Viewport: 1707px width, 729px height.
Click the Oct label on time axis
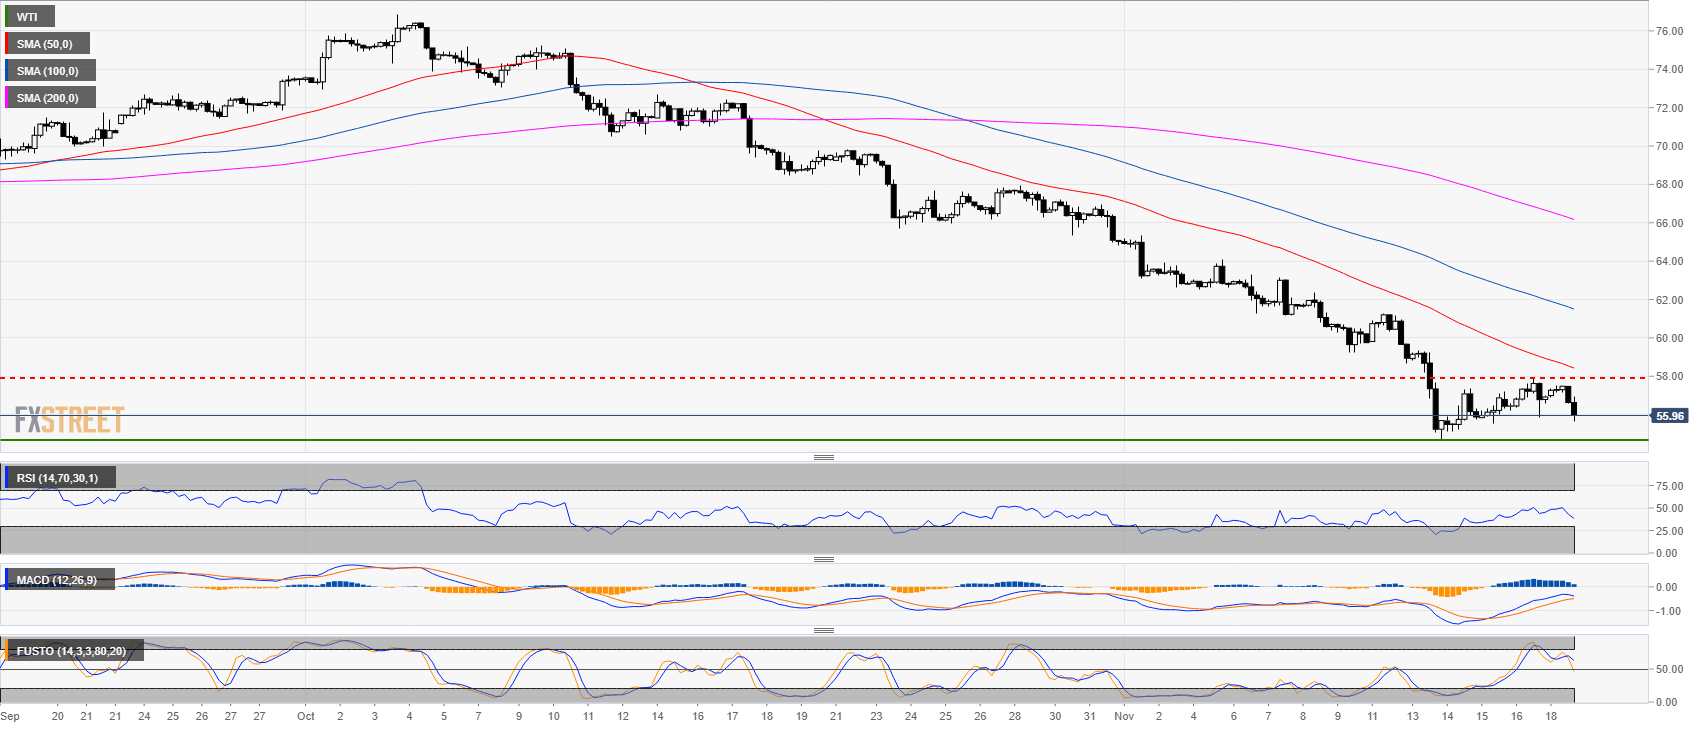point(306,716)
